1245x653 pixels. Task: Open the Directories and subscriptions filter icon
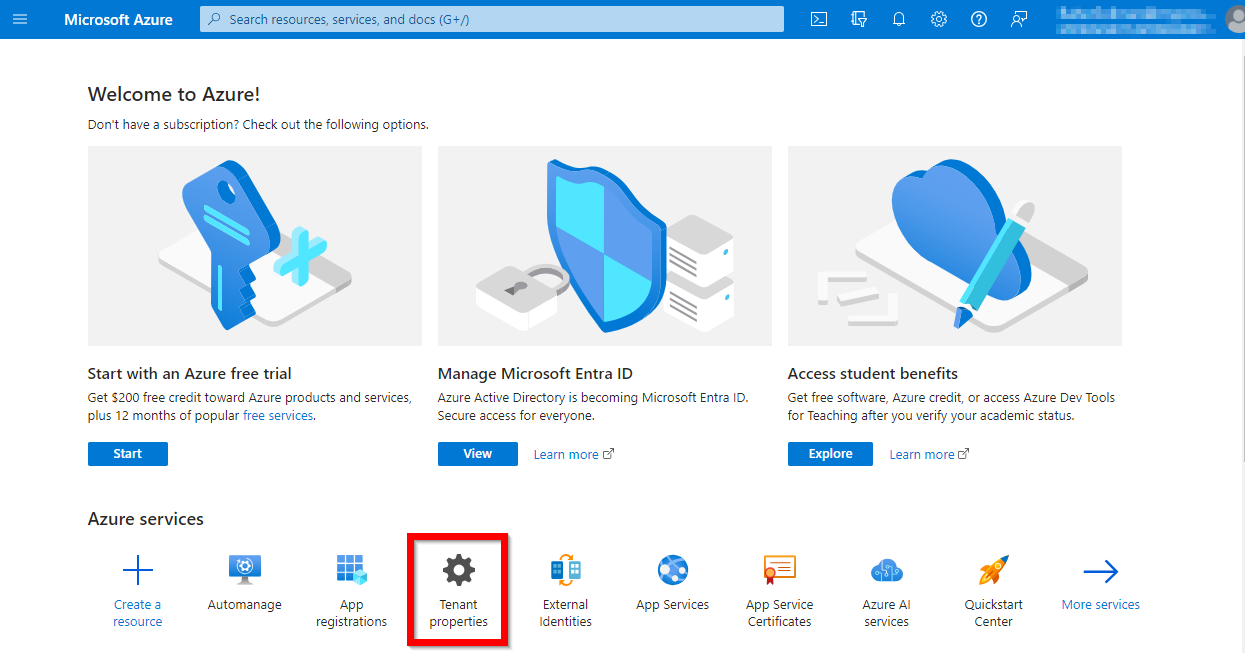858,19
